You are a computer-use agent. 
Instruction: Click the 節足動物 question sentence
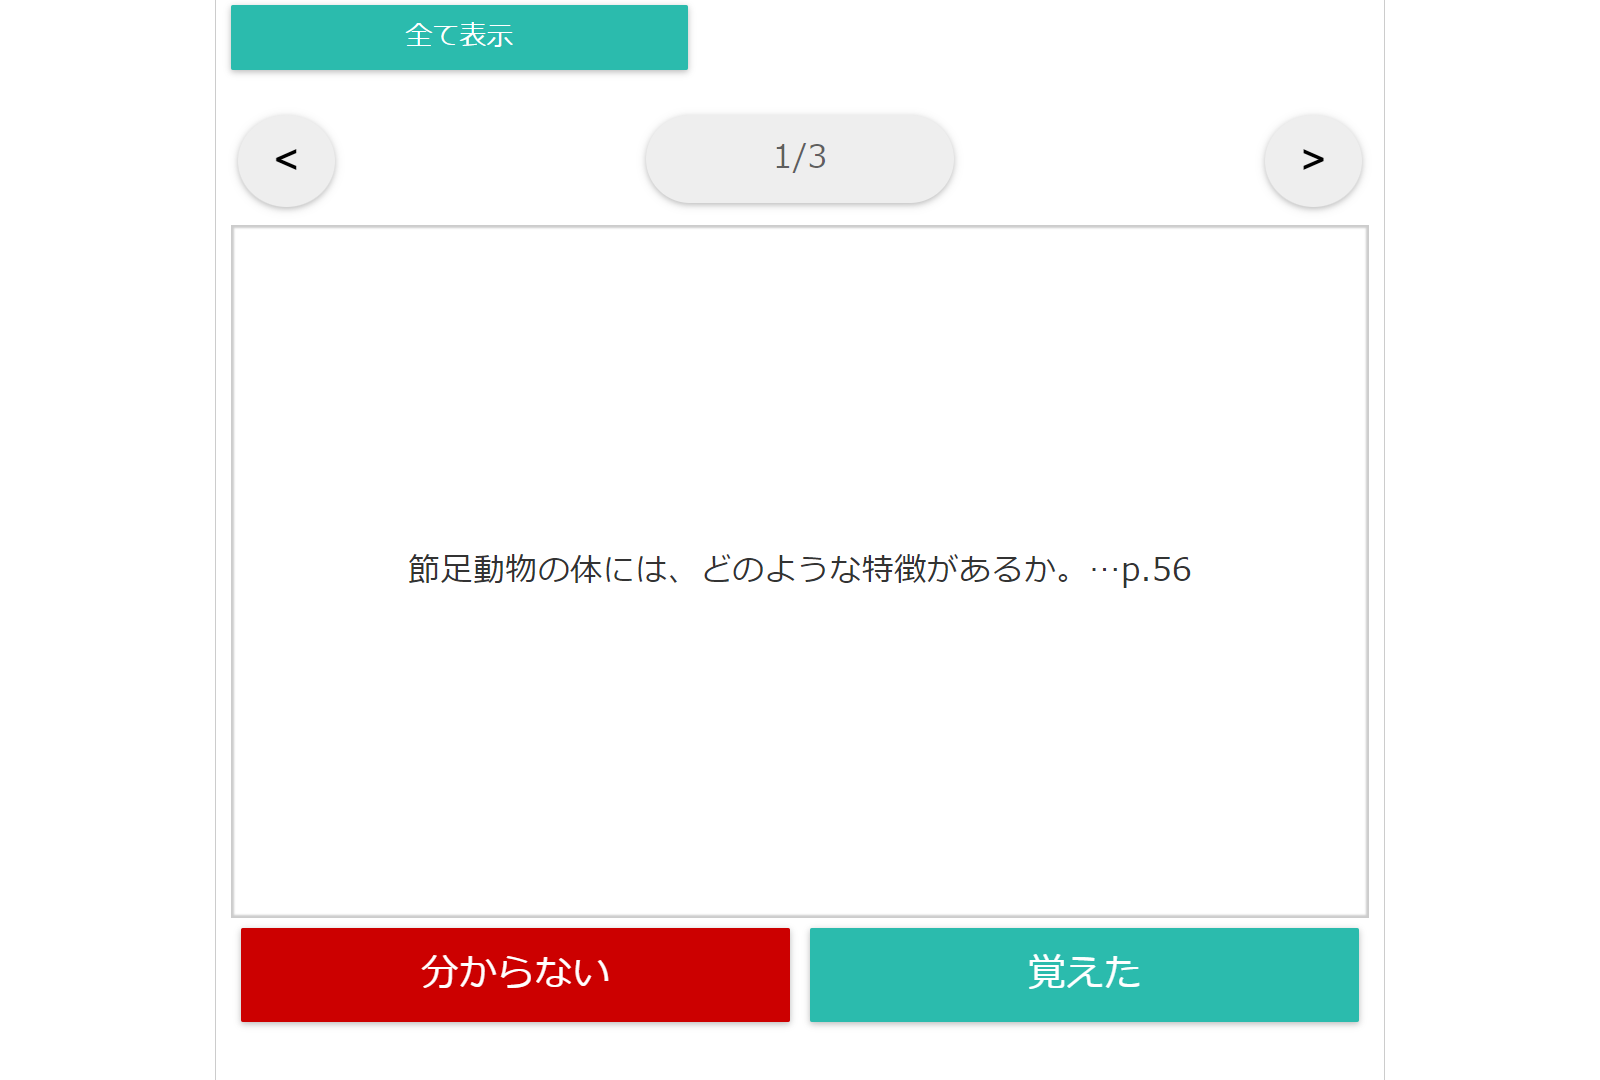[x=799, y=569]
